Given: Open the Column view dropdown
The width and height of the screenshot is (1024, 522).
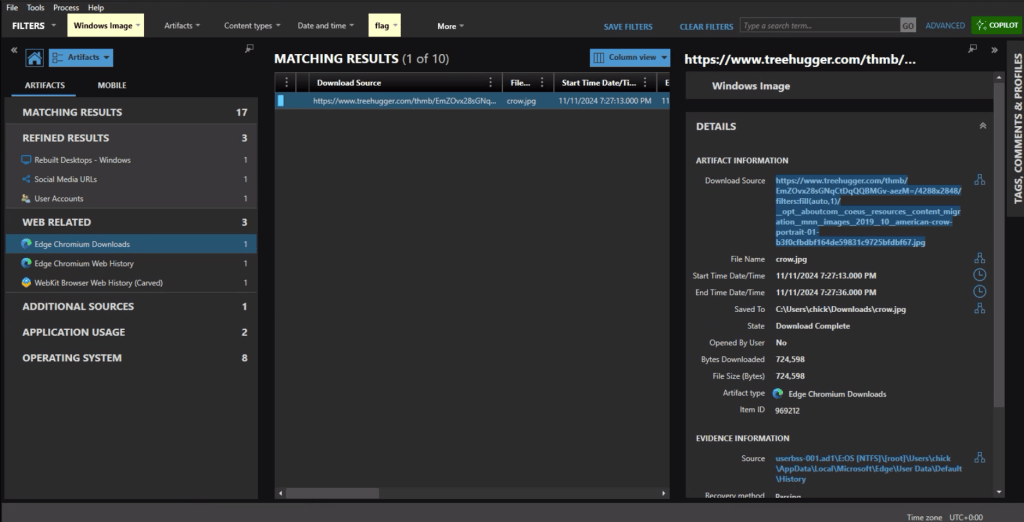Looking at the screenshot, I should point(630,58).
